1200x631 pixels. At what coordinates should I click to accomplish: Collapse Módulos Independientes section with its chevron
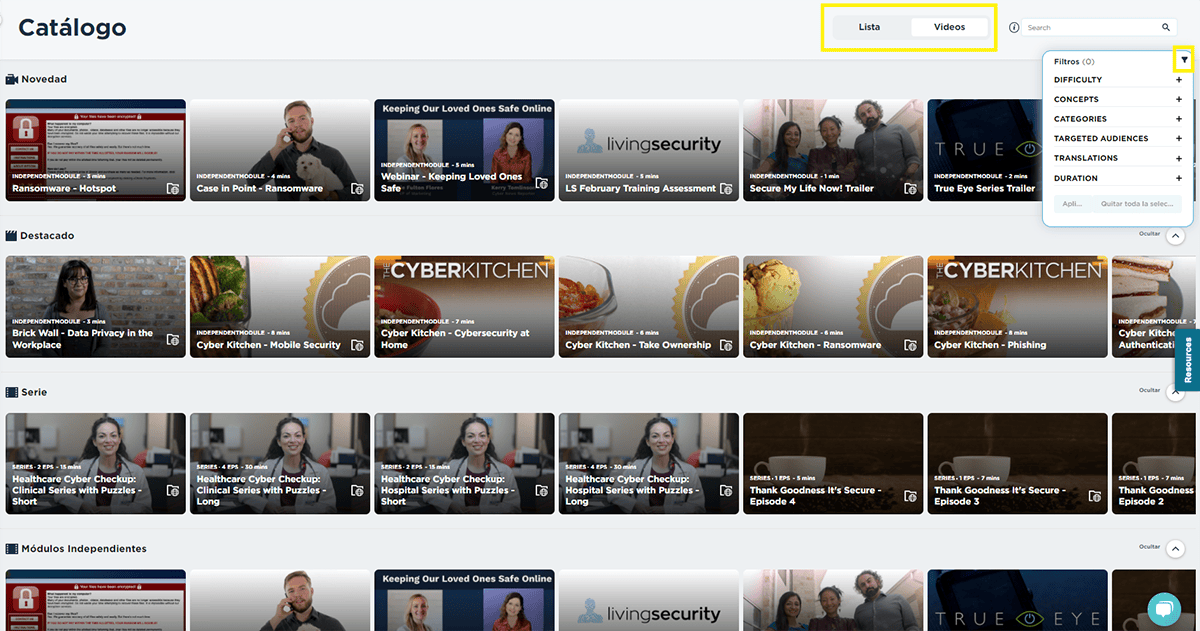coord(1176,550)
